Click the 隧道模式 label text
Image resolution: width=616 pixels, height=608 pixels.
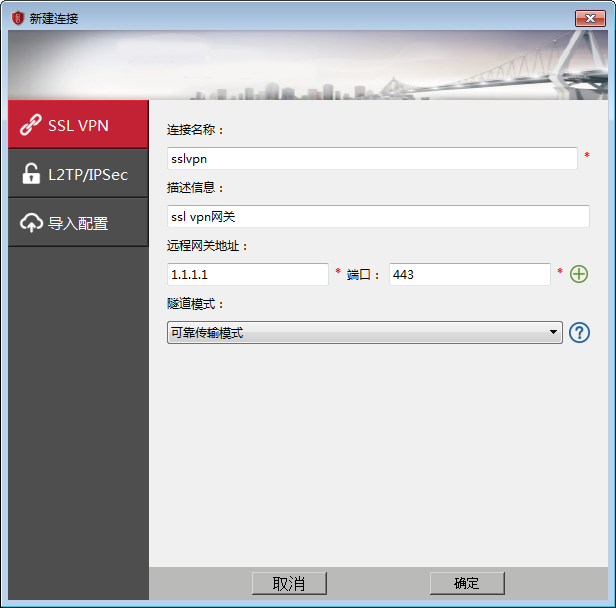195,304
